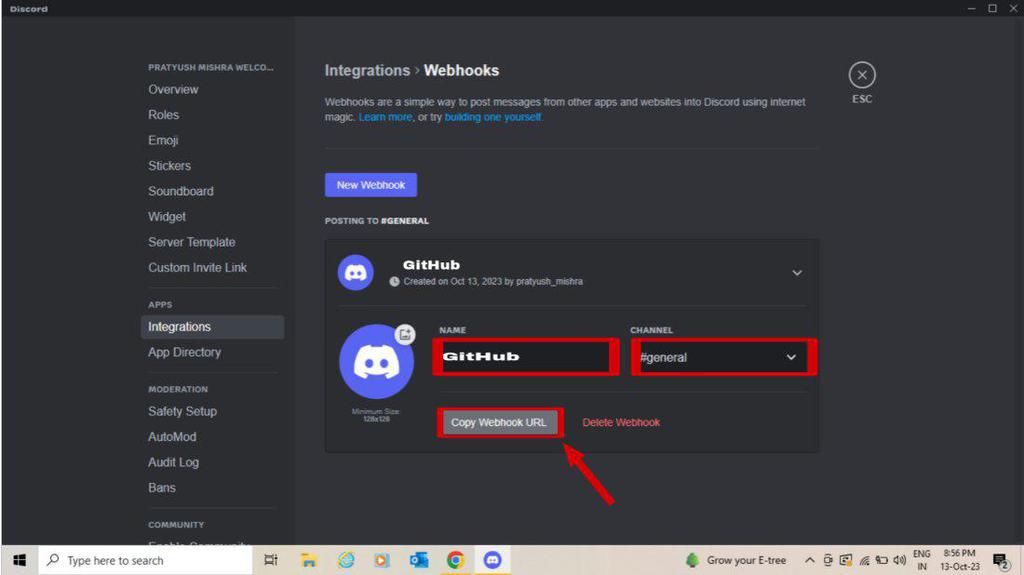Click the Discord taskbar icon
This screenshot has width=1024, height=575.
(492, 560)
